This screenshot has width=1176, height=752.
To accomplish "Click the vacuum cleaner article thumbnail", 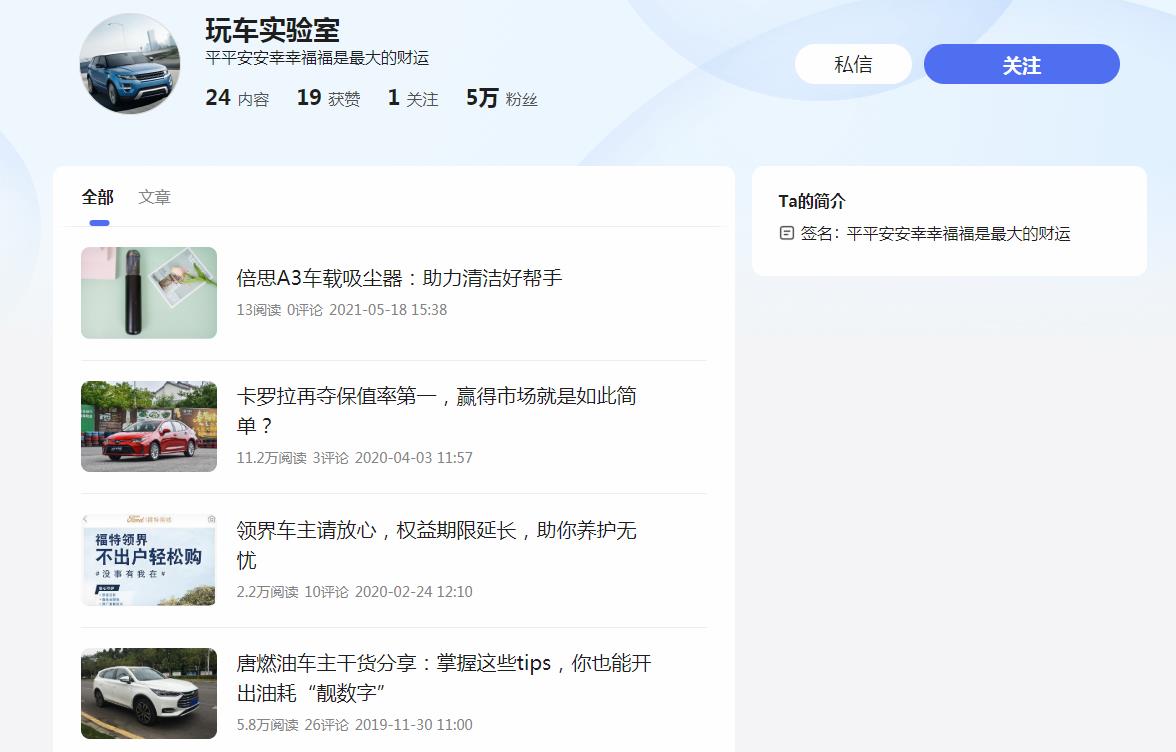I will click(x=149, y=292).
